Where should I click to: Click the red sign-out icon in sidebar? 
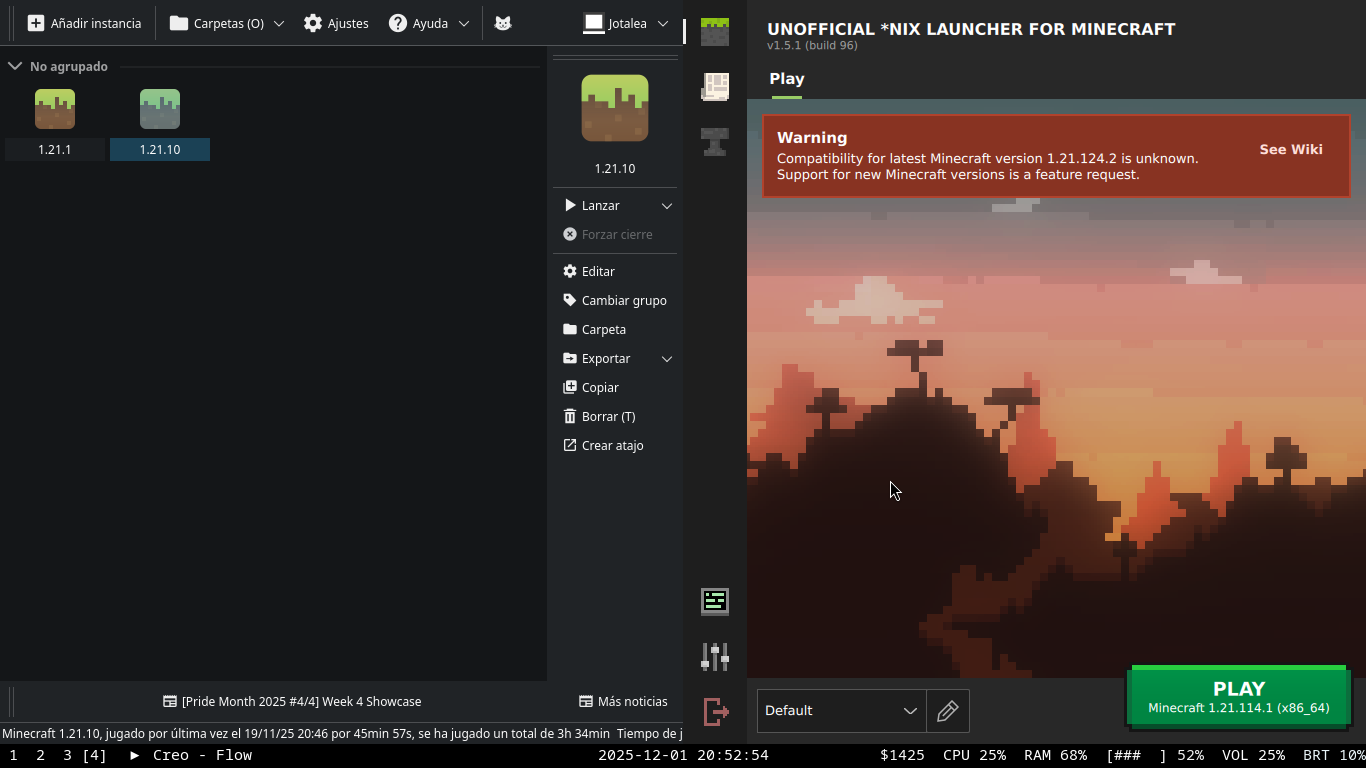[x=715, y=711]
